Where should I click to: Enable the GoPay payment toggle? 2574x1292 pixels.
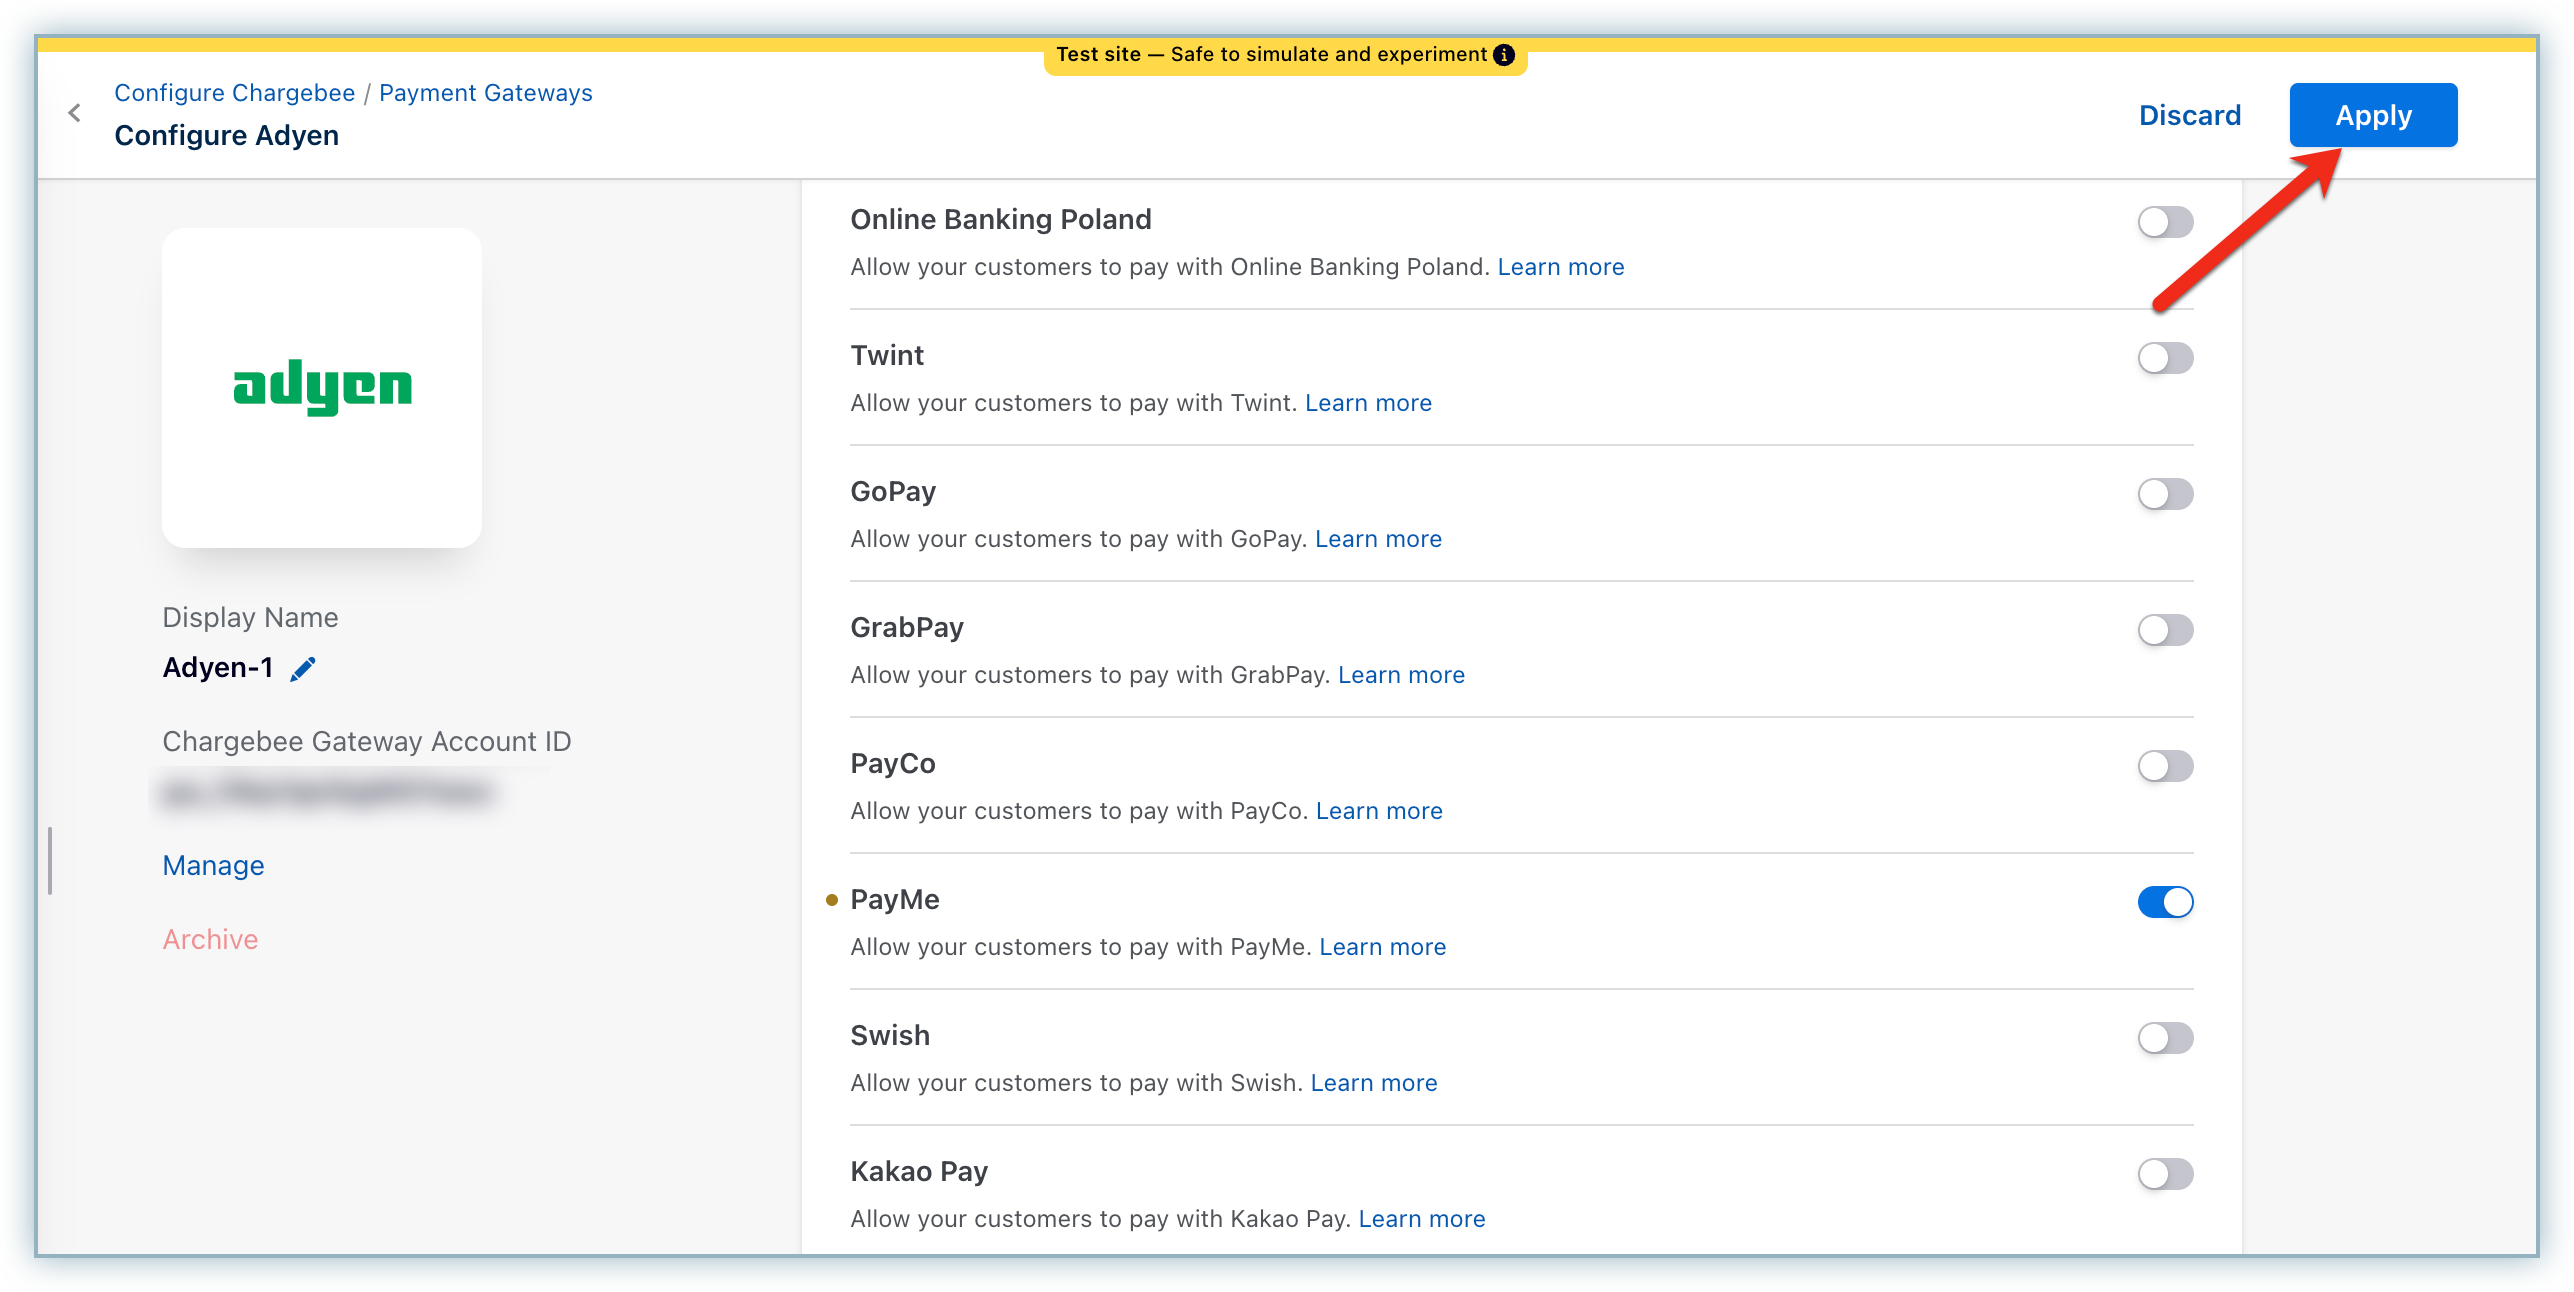(2165, 494)
